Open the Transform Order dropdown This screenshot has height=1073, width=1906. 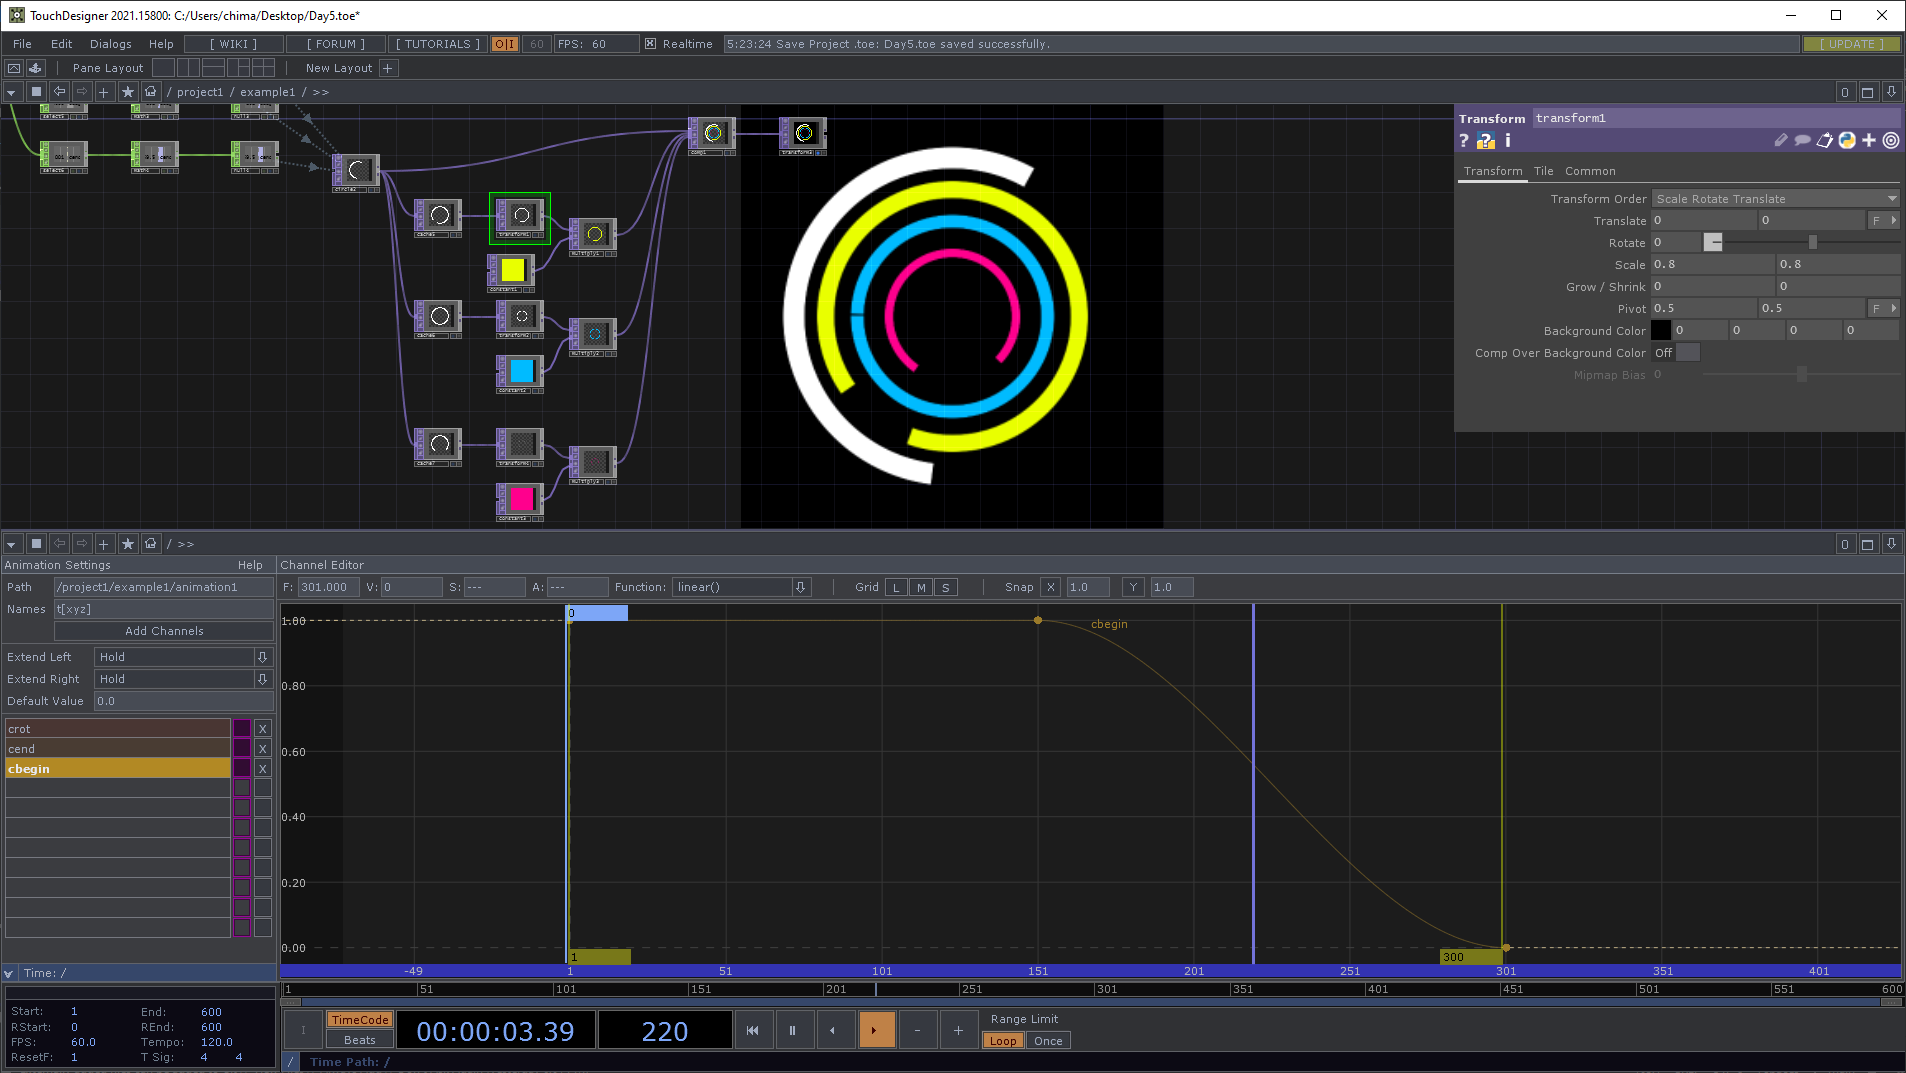[x=1775, y=199]
